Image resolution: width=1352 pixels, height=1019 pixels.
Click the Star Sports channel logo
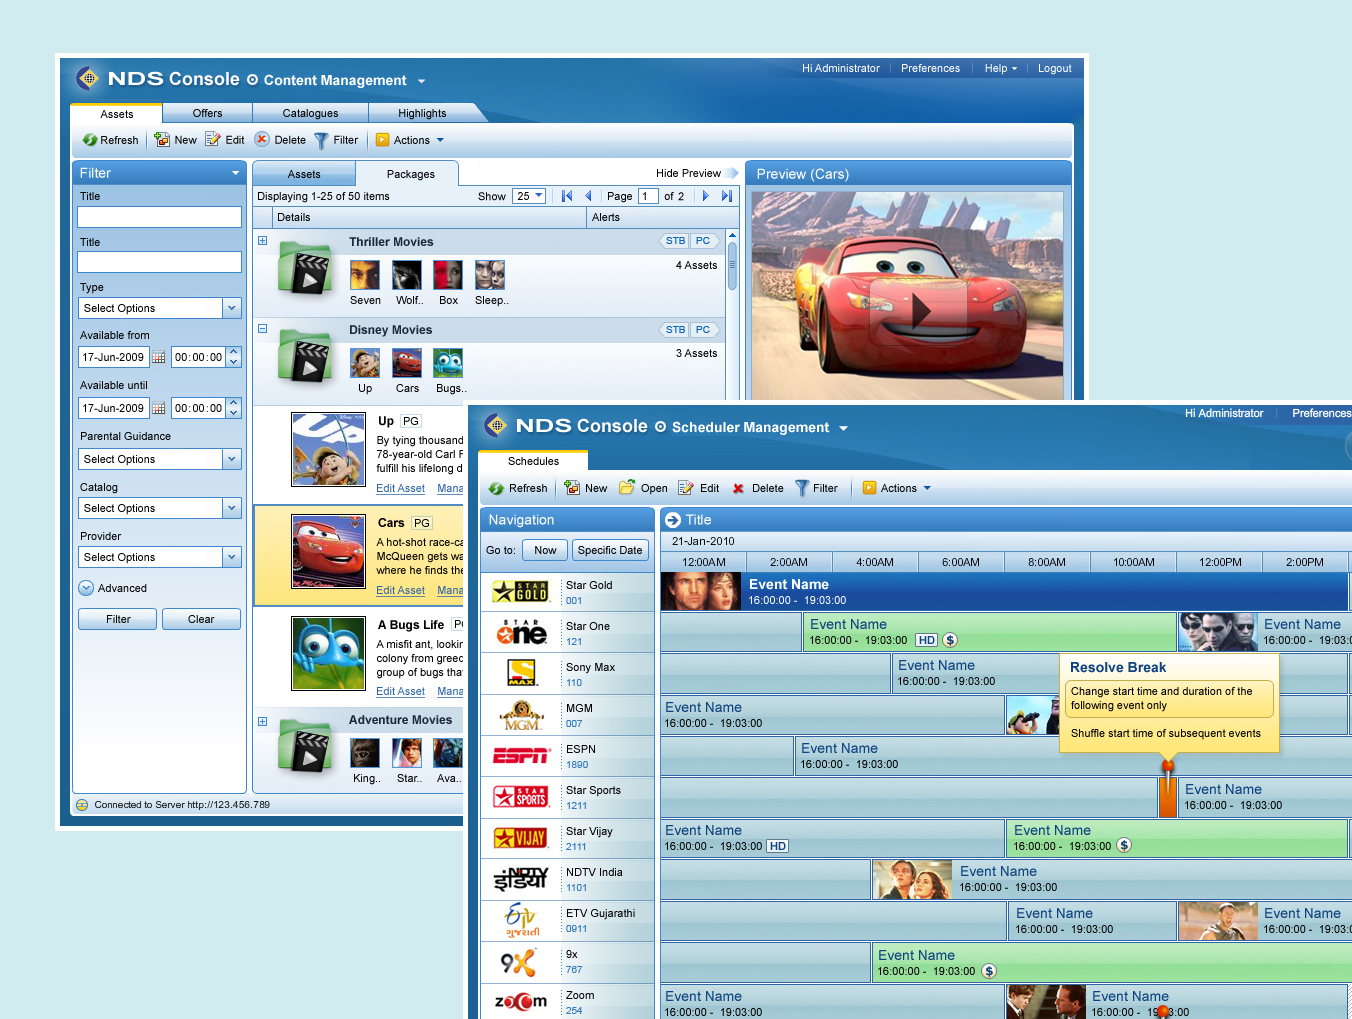click(x=520, y=797)
